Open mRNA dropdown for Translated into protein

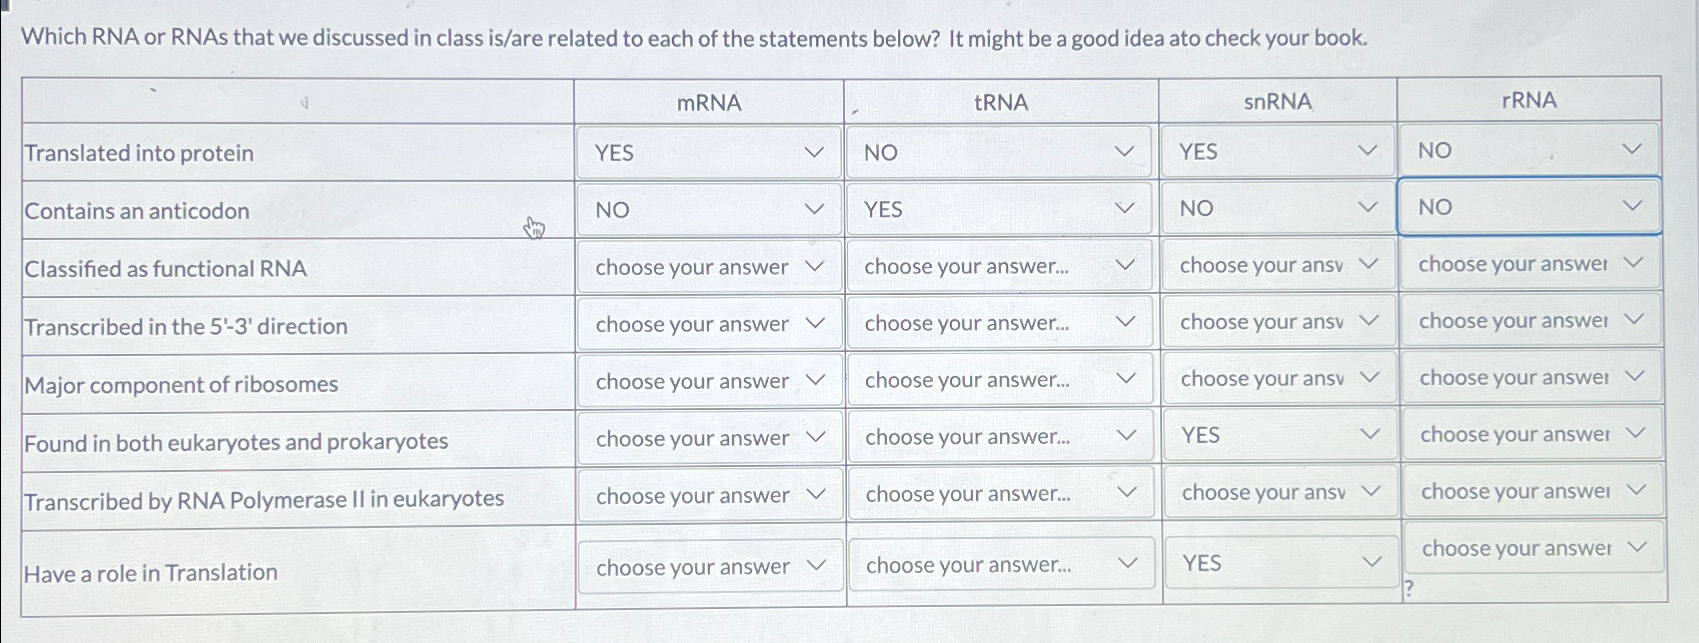[709, 153]
